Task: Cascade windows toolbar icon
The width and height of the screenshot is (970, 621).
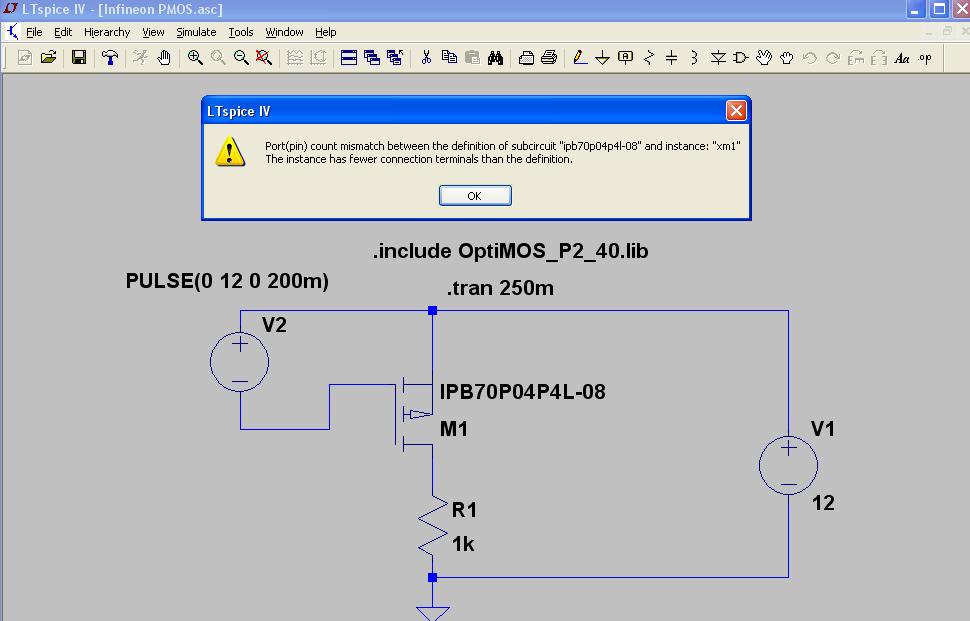Action: point(372,58)
